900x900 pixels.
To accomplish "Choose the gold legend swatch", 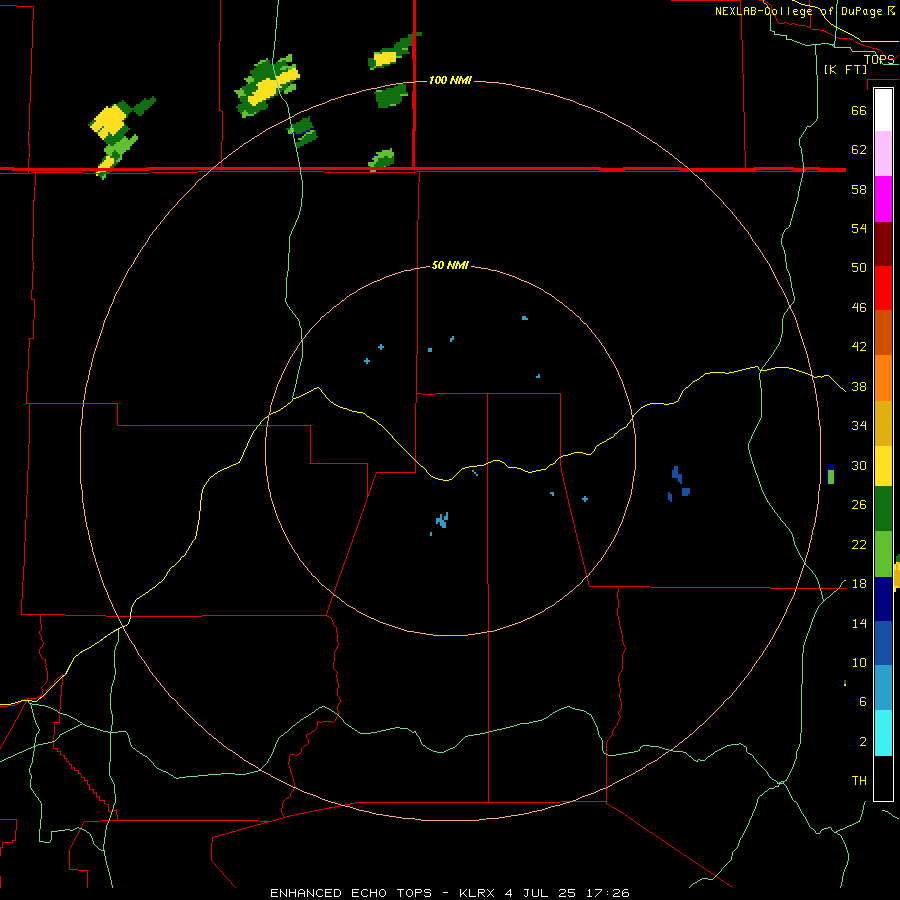I will (x=883, y=423).
